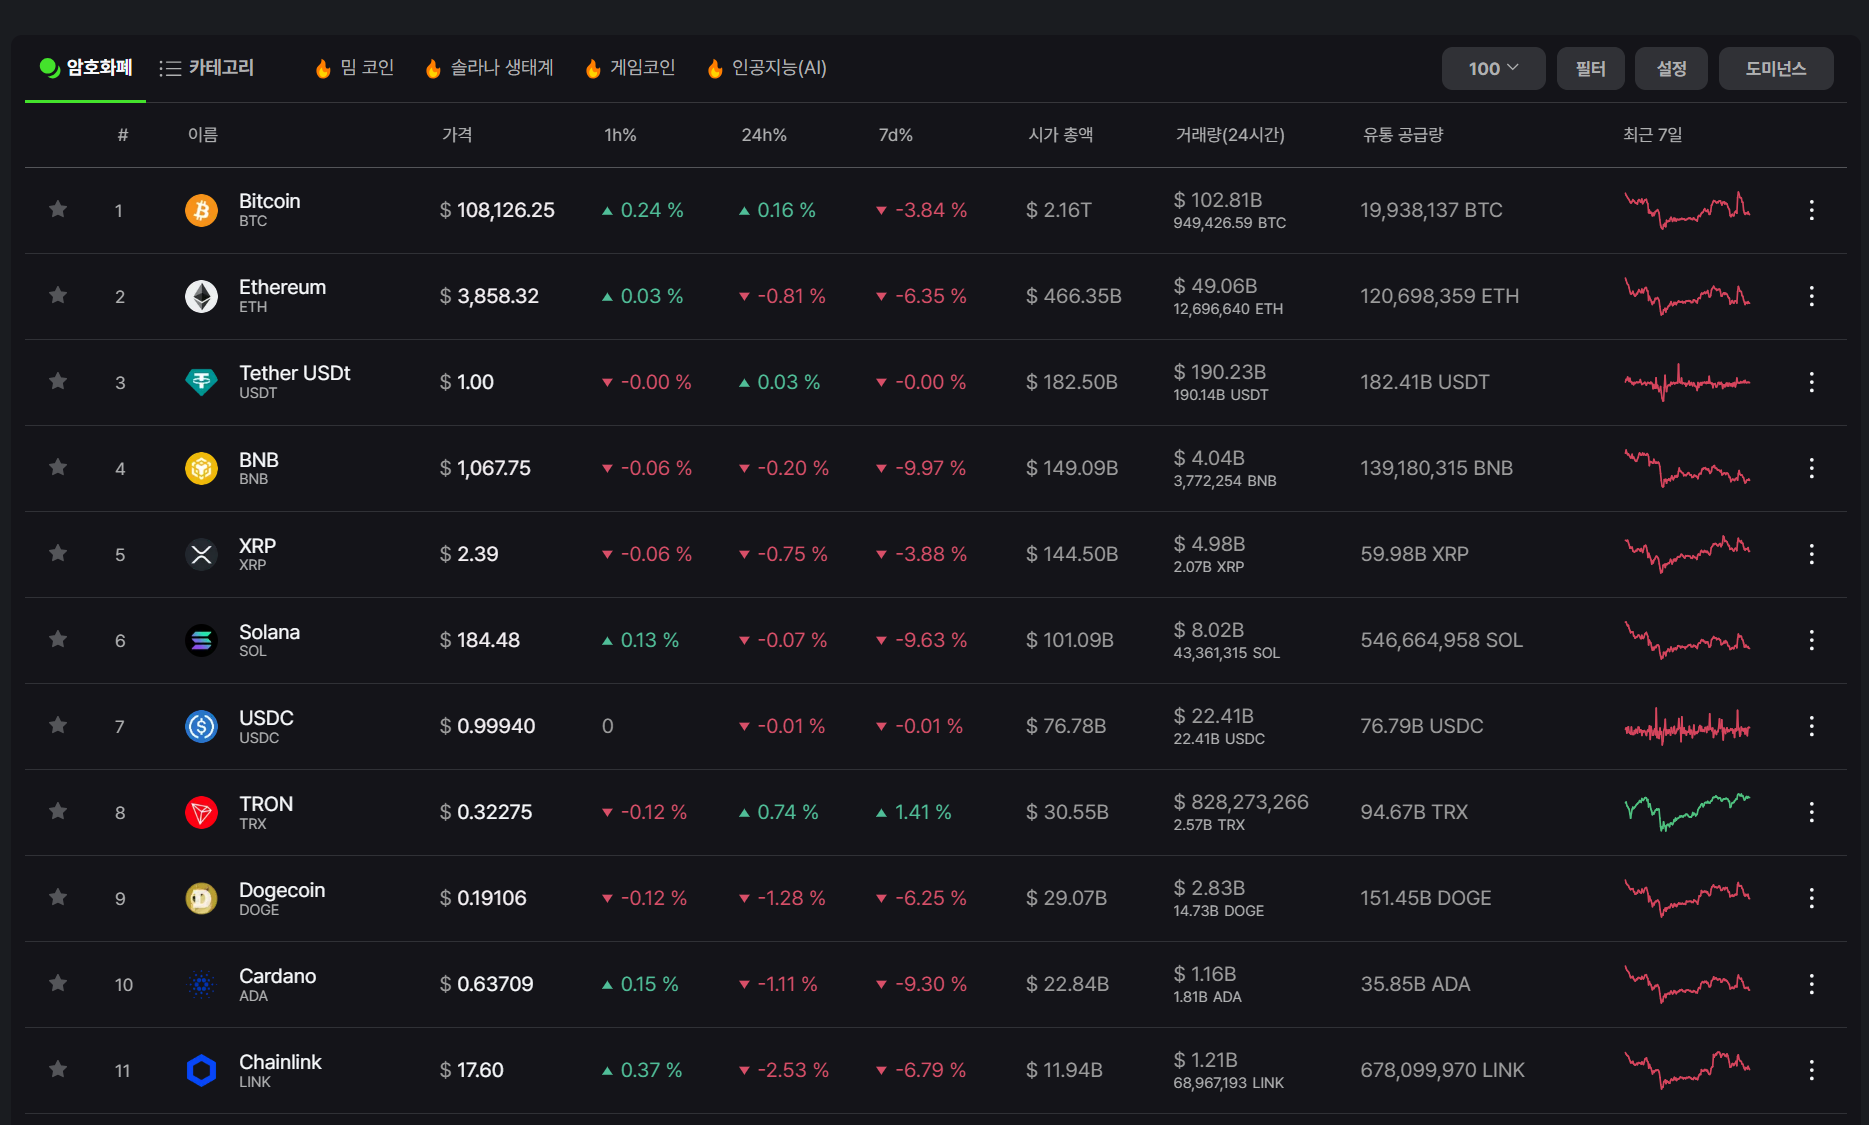Click the Chainlink hexagon logo icon
The width and height of the screenshot is (1869, 1125).
[x=201, y=1070]
